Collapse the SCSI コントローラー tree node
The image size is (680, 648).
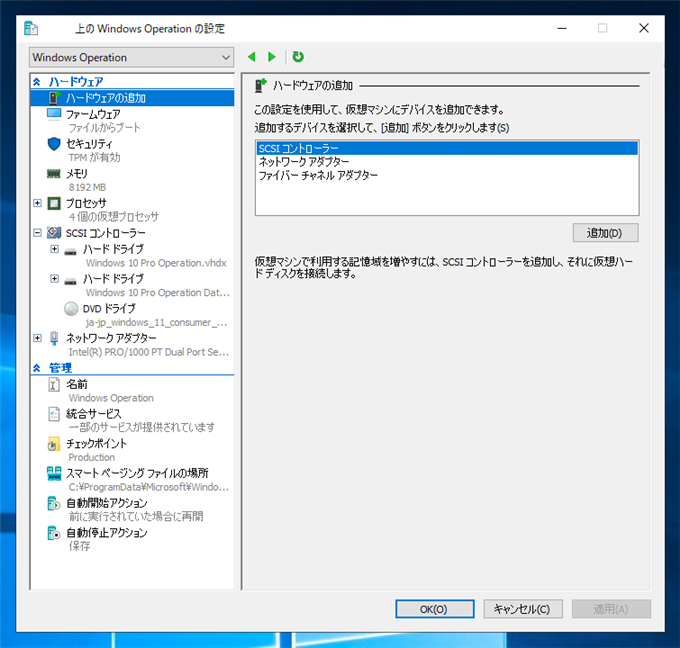(x=37, y=233)
